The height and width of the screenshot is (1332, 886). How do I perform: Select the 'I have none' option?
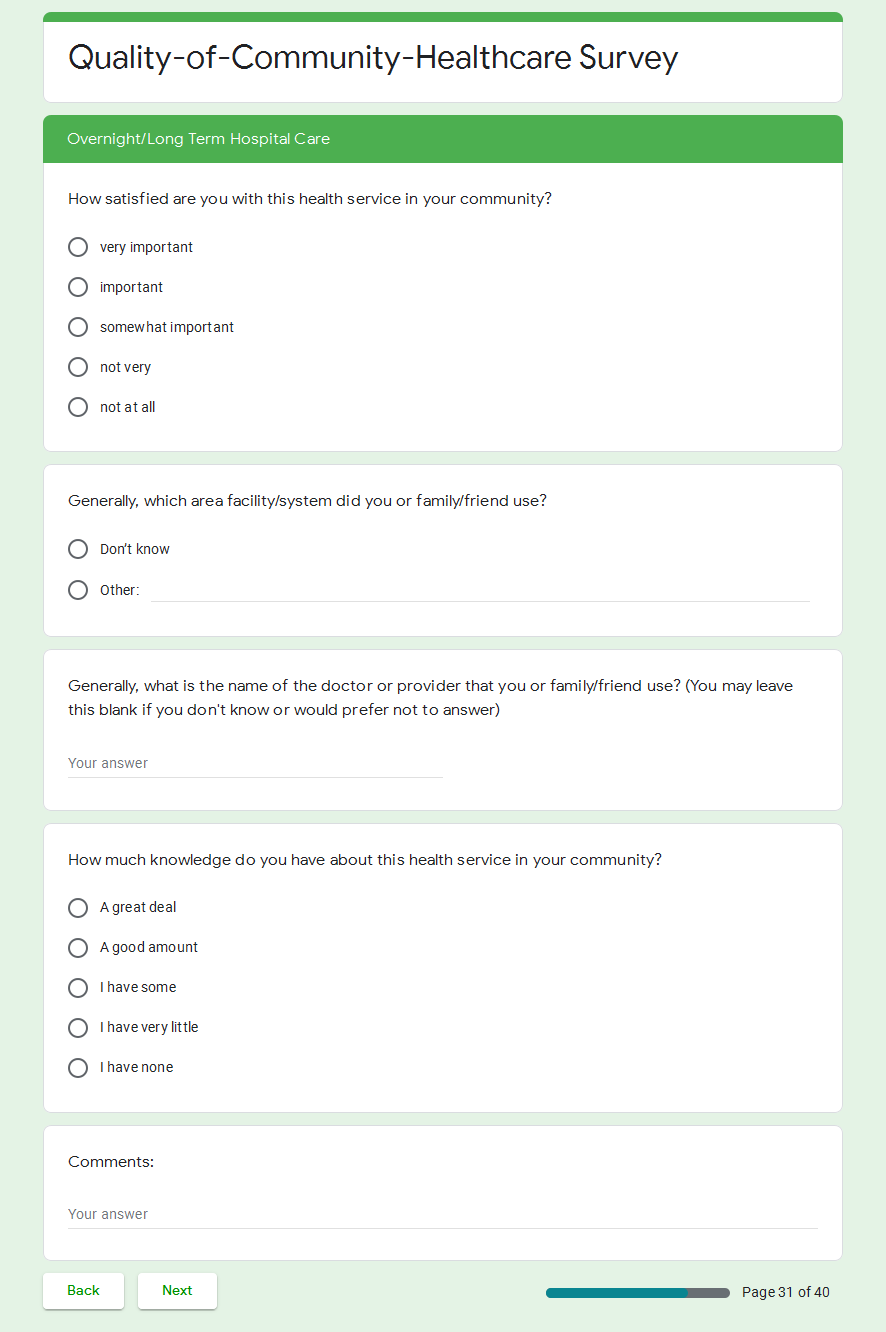(78, 1068)
